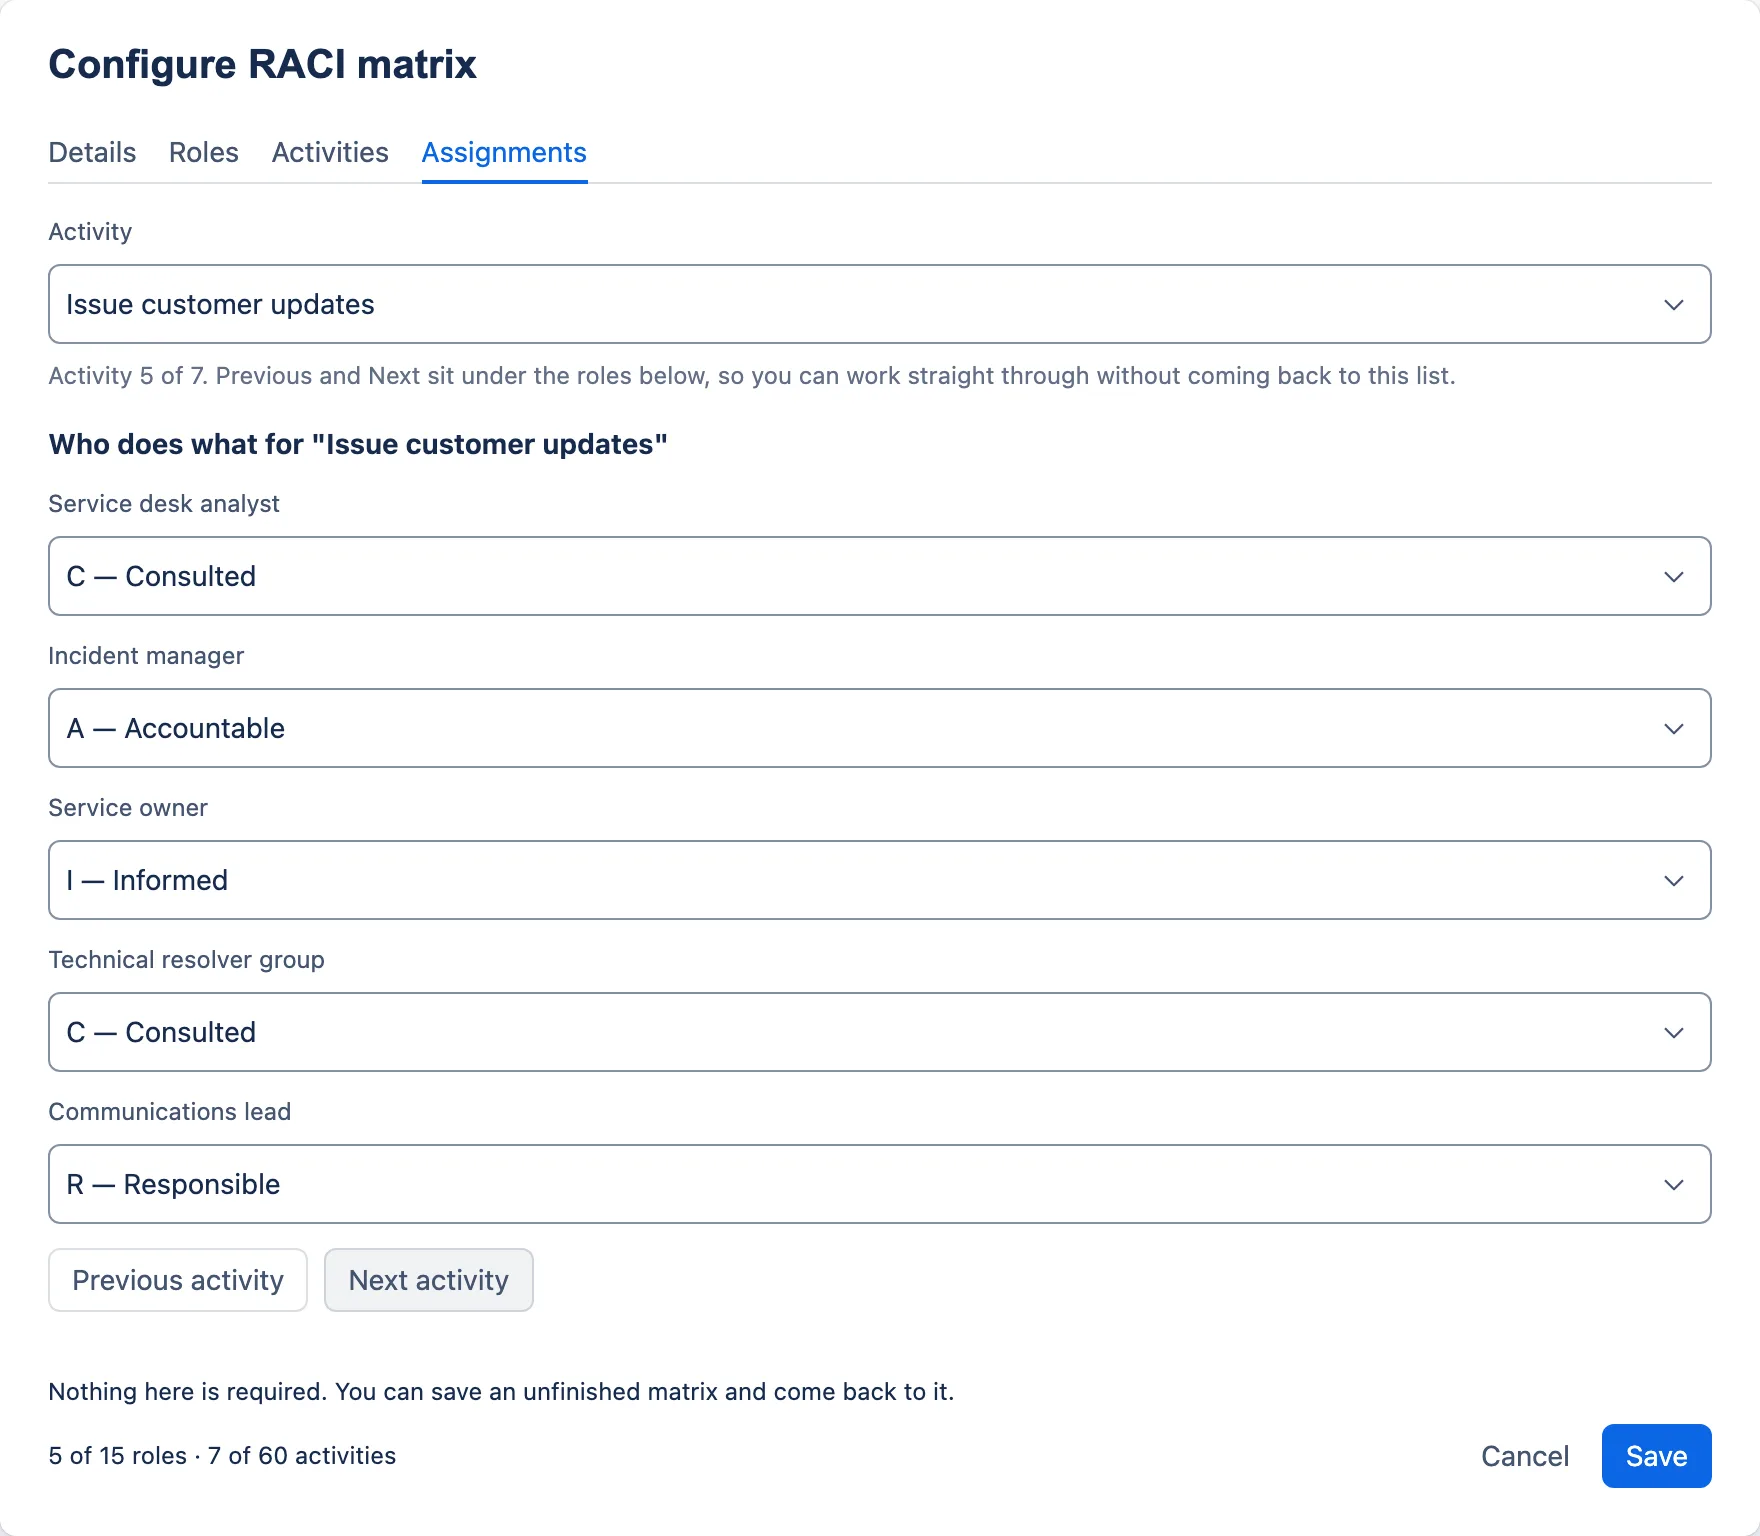Click the 'Activity 5 of 7' helper text
Image resolution: width=1760 pixels, height=1536 pixels.
[752, 376]
